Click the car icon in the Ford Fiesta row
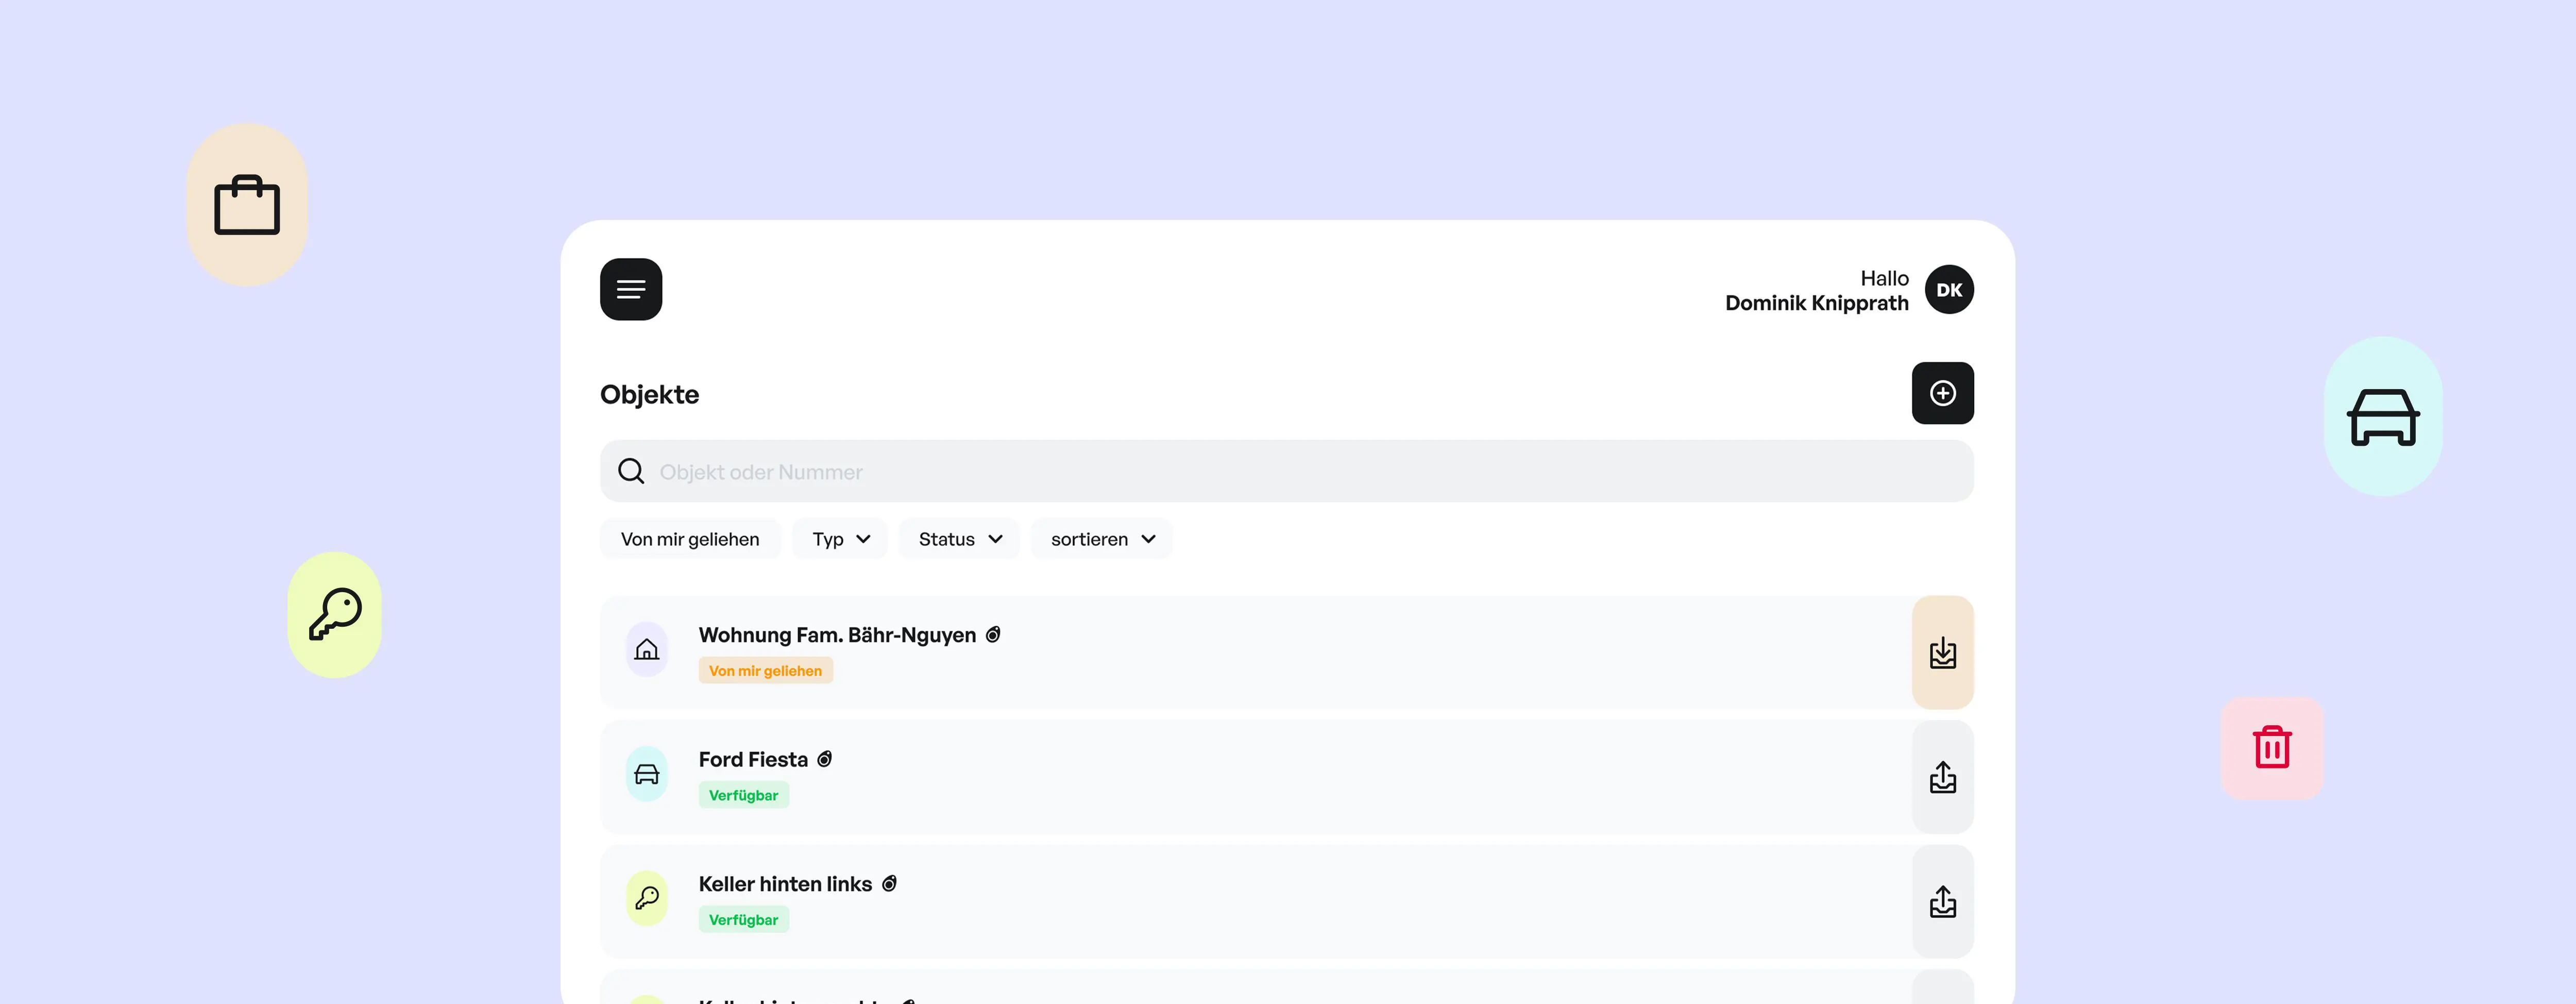The width and height of the screenshot is (2576, 1004). pos(647,774)
